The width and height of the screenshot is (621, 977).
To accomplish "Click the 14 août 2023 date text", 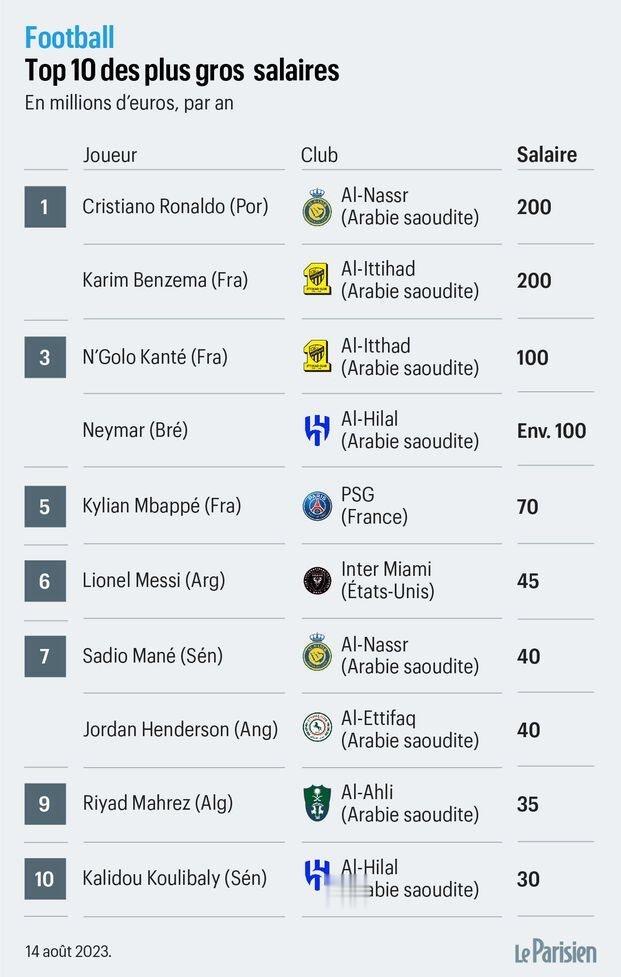I will [x=68, y=951].
